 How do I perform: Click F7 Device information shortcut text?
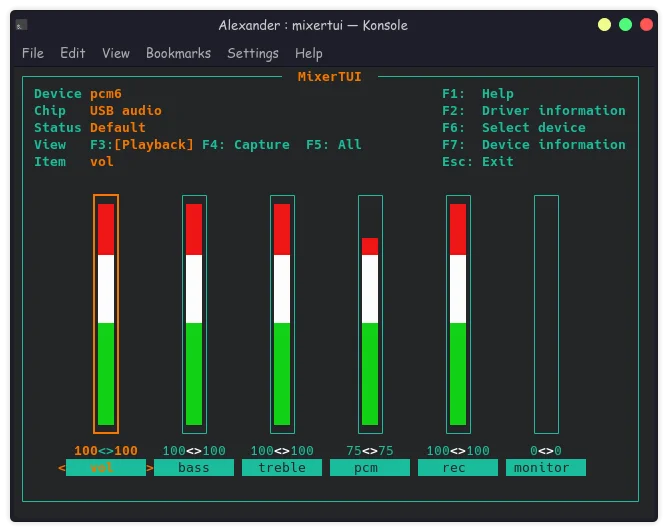point(533,144)
